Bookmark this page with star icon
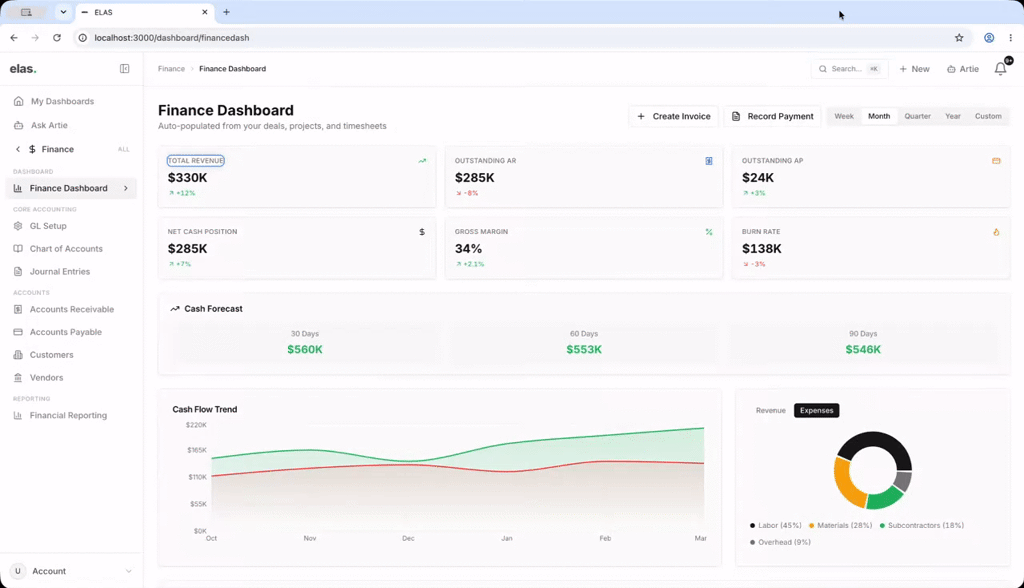This screenshot has width=1024, height=588. [959, 38]
